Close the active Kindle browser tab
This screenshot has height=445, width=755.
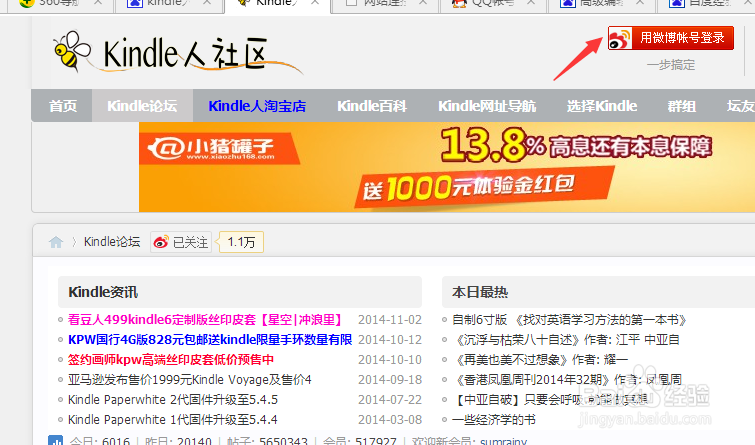[315, 3]
